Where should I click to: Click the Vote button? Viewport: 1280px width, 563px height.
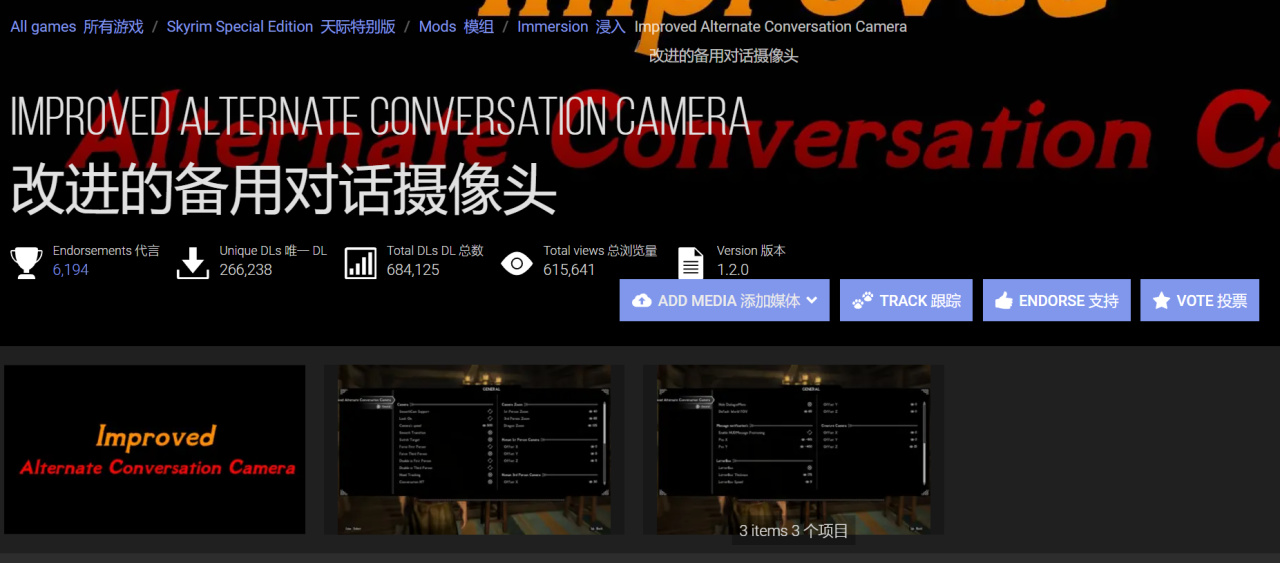1200,300
